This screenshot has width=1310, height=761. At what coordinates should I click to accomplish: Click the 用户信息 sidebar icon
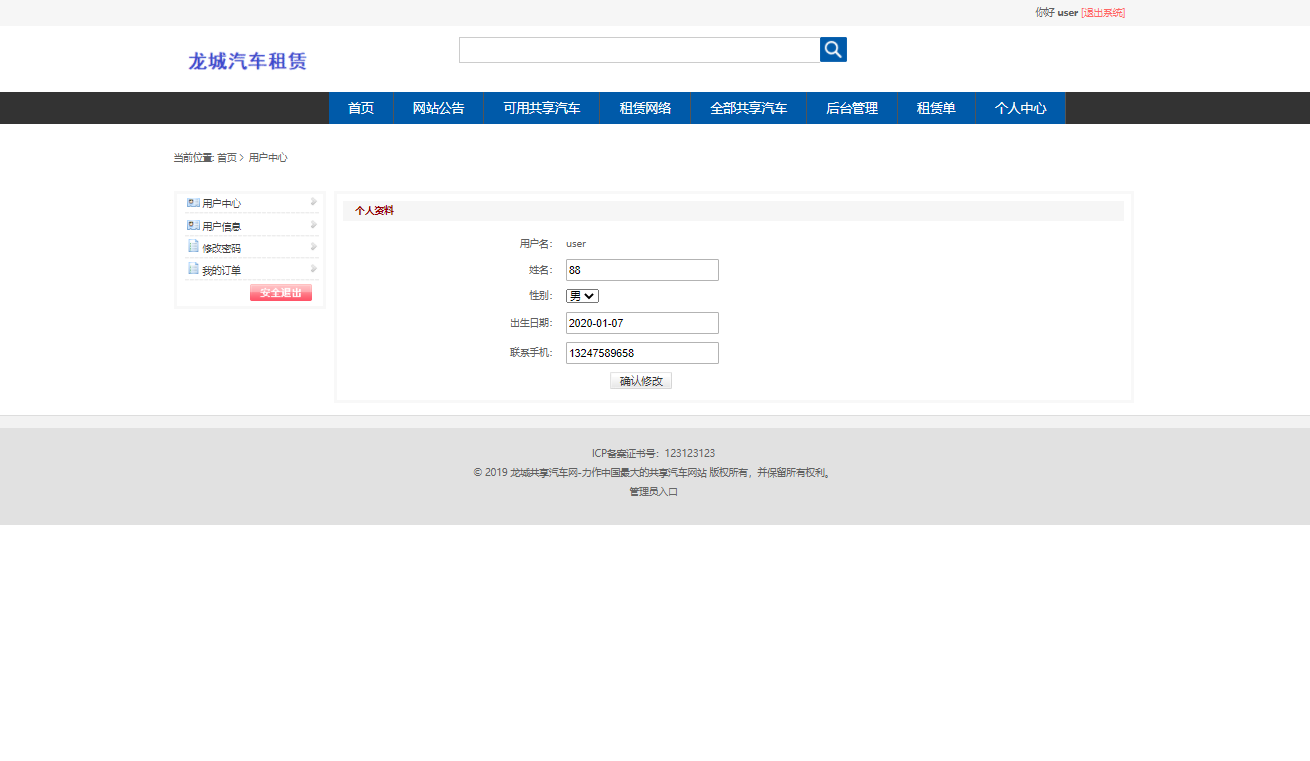(193, 225)
